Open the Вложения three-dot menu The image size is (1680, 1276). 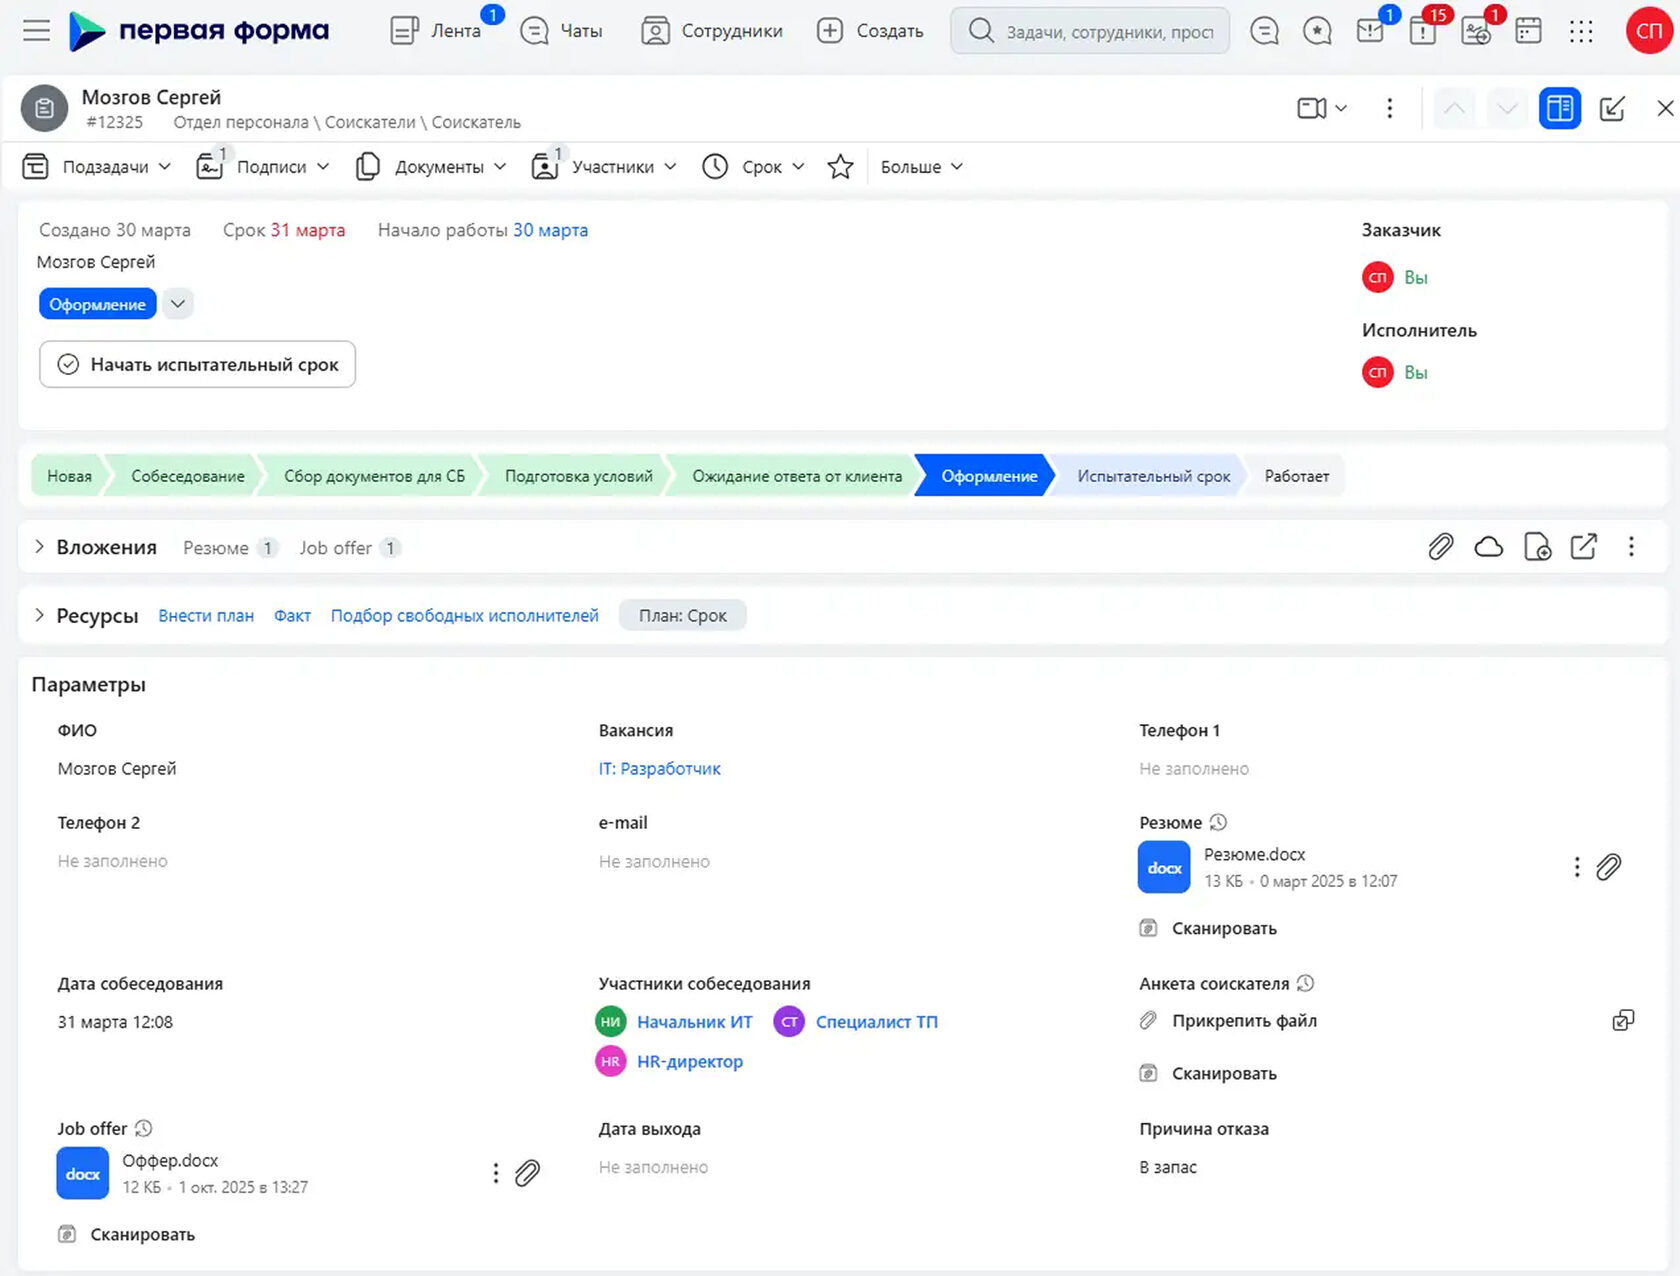[x=1631, y=547]
